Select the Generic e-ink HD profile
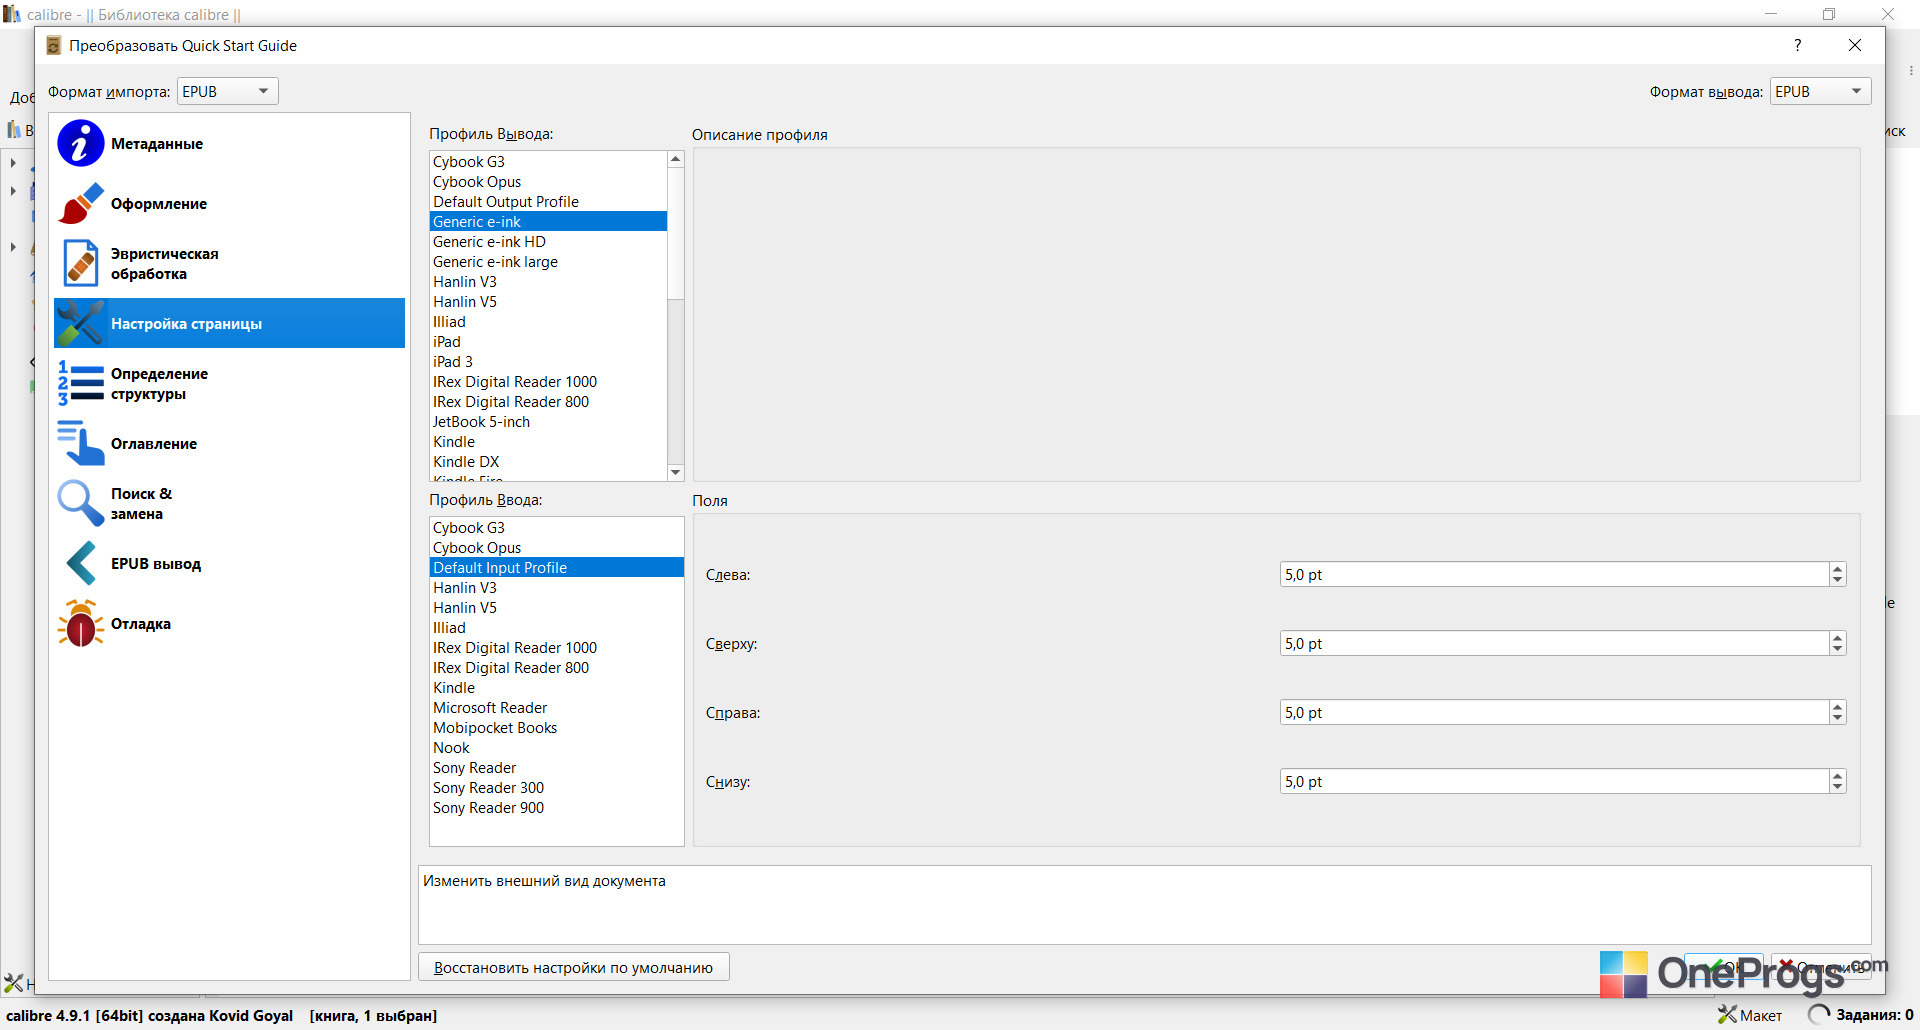 point(548,241)
